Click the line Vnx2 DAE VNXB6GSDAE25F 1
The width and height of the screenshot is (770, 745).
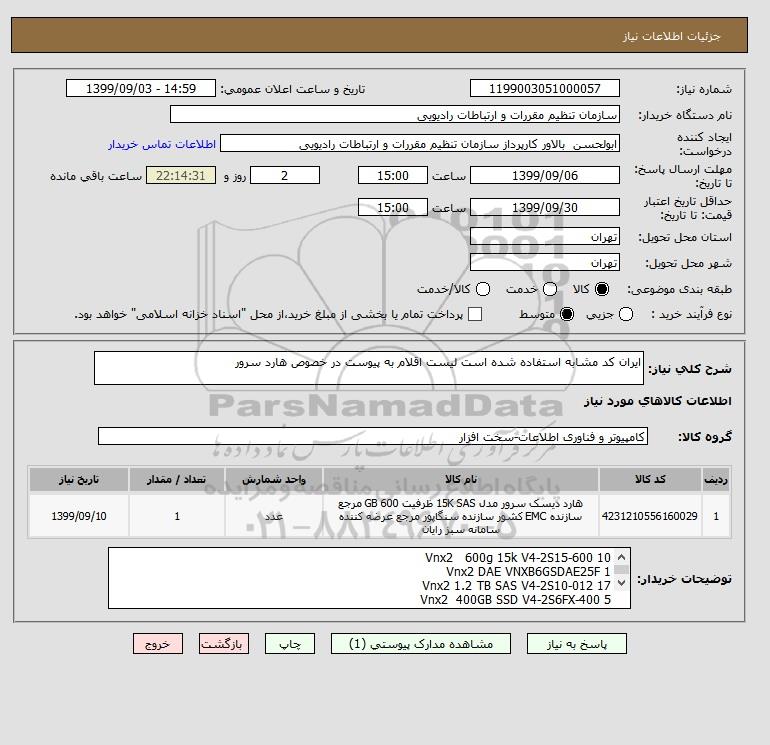point(528,572)
